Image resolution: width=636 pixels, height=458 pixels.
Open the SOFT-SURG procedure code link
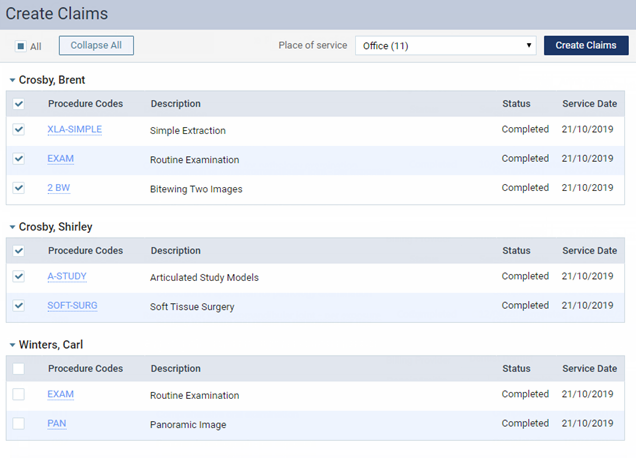(x=72, y=306)
